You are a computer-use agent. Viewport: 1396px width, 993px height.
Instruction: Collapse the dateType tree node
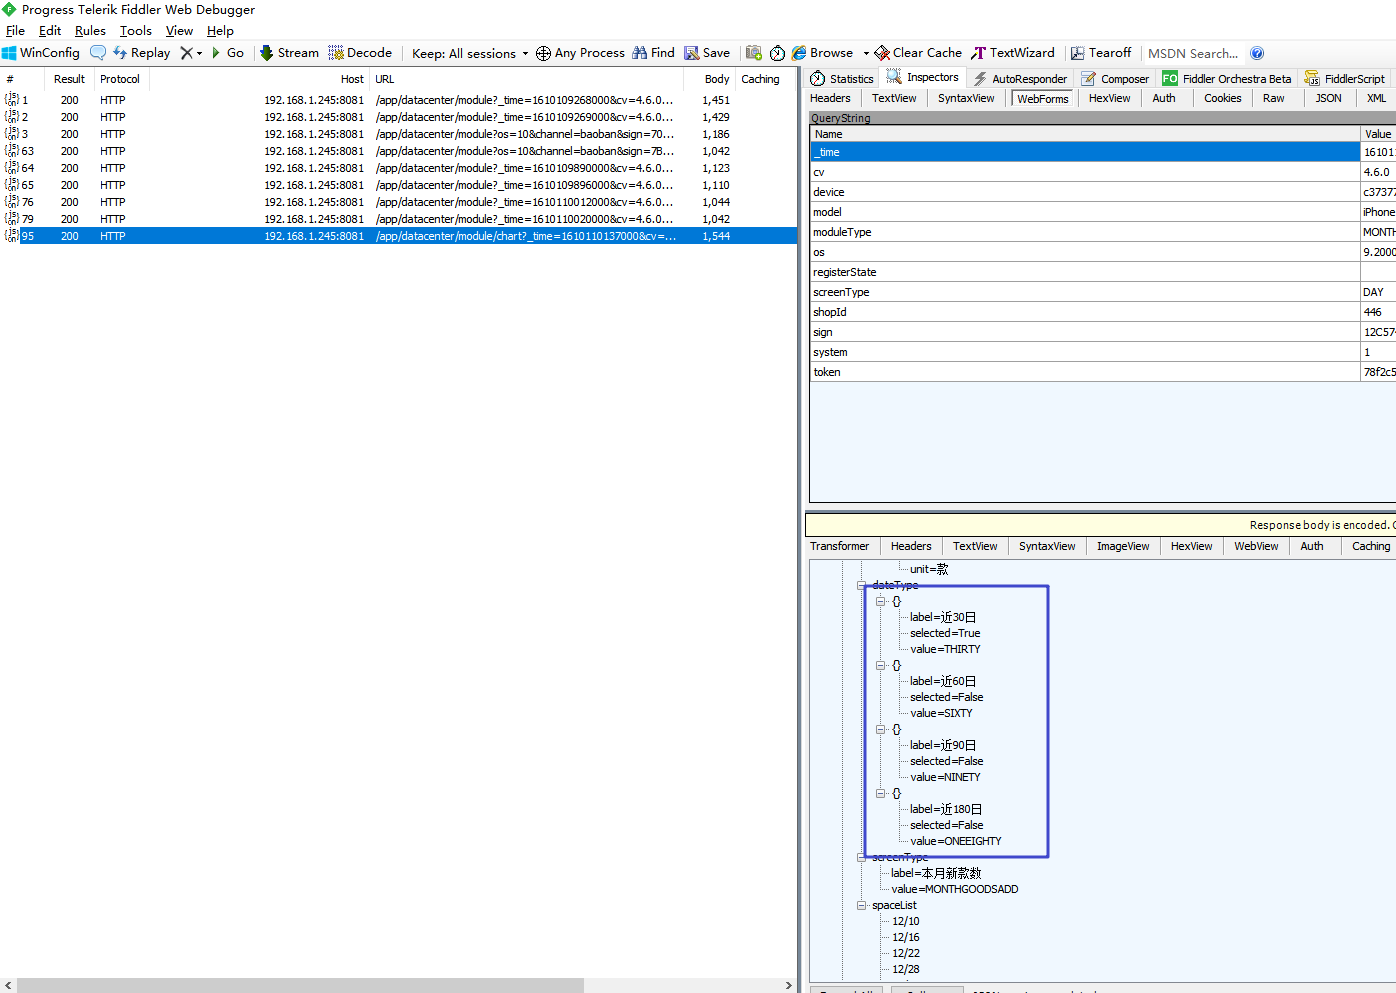[862, 585]
